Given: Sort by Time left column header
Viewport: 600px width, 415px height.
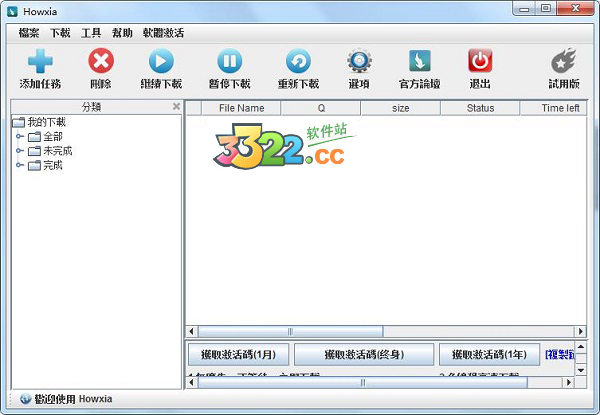Looking at the screenshot, I should coord(553,108).
